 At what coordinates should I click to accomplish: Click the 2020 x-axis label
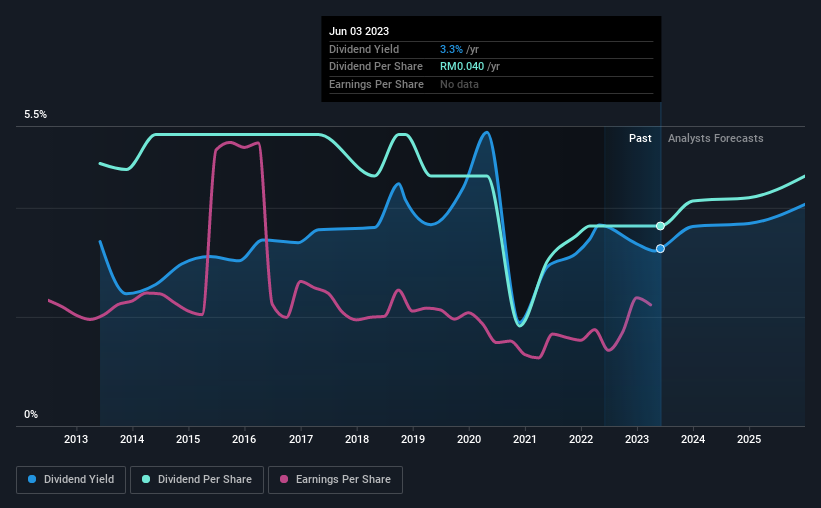click(x=469, y=439)
